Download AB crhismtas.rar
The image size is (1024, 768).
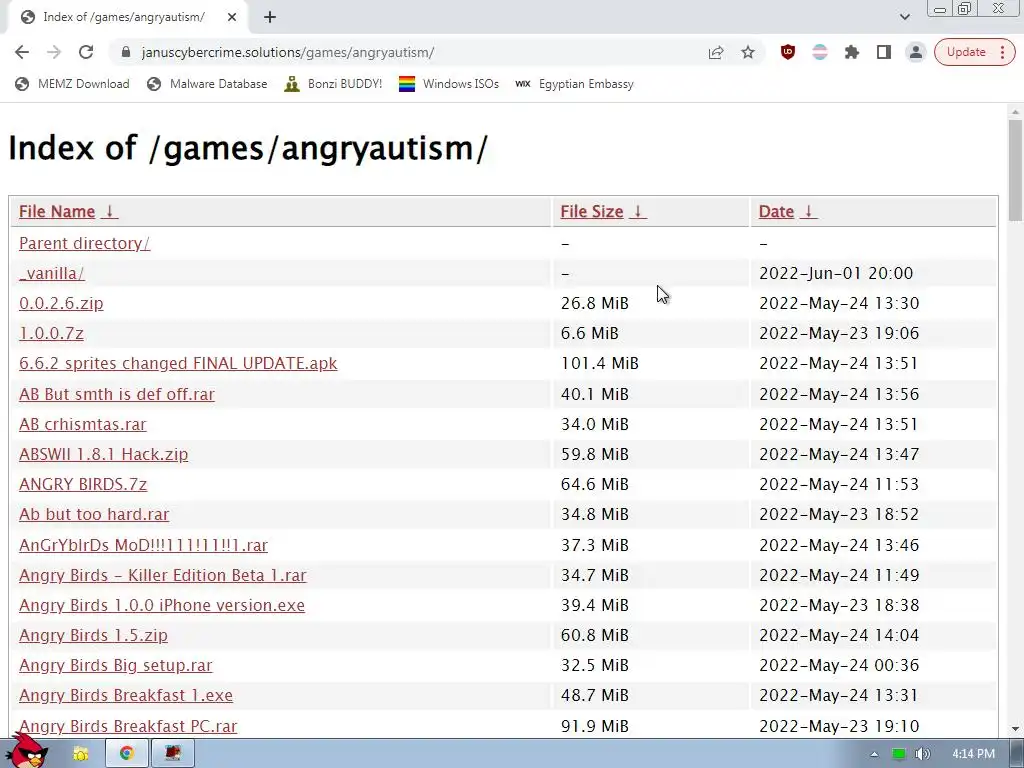tap(82, 424)
